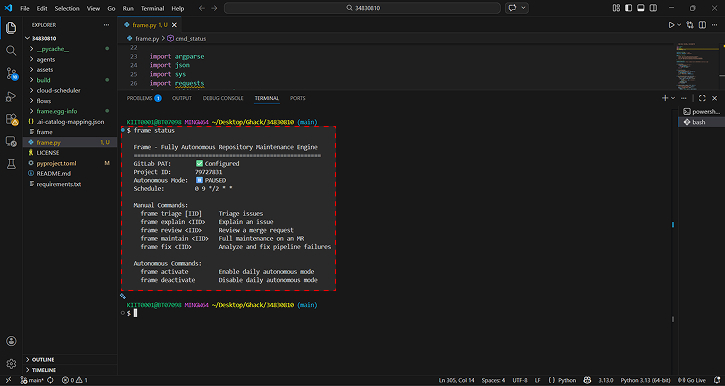
Task: Open editor More Actions ellipsis
Action: coord(715,25)
